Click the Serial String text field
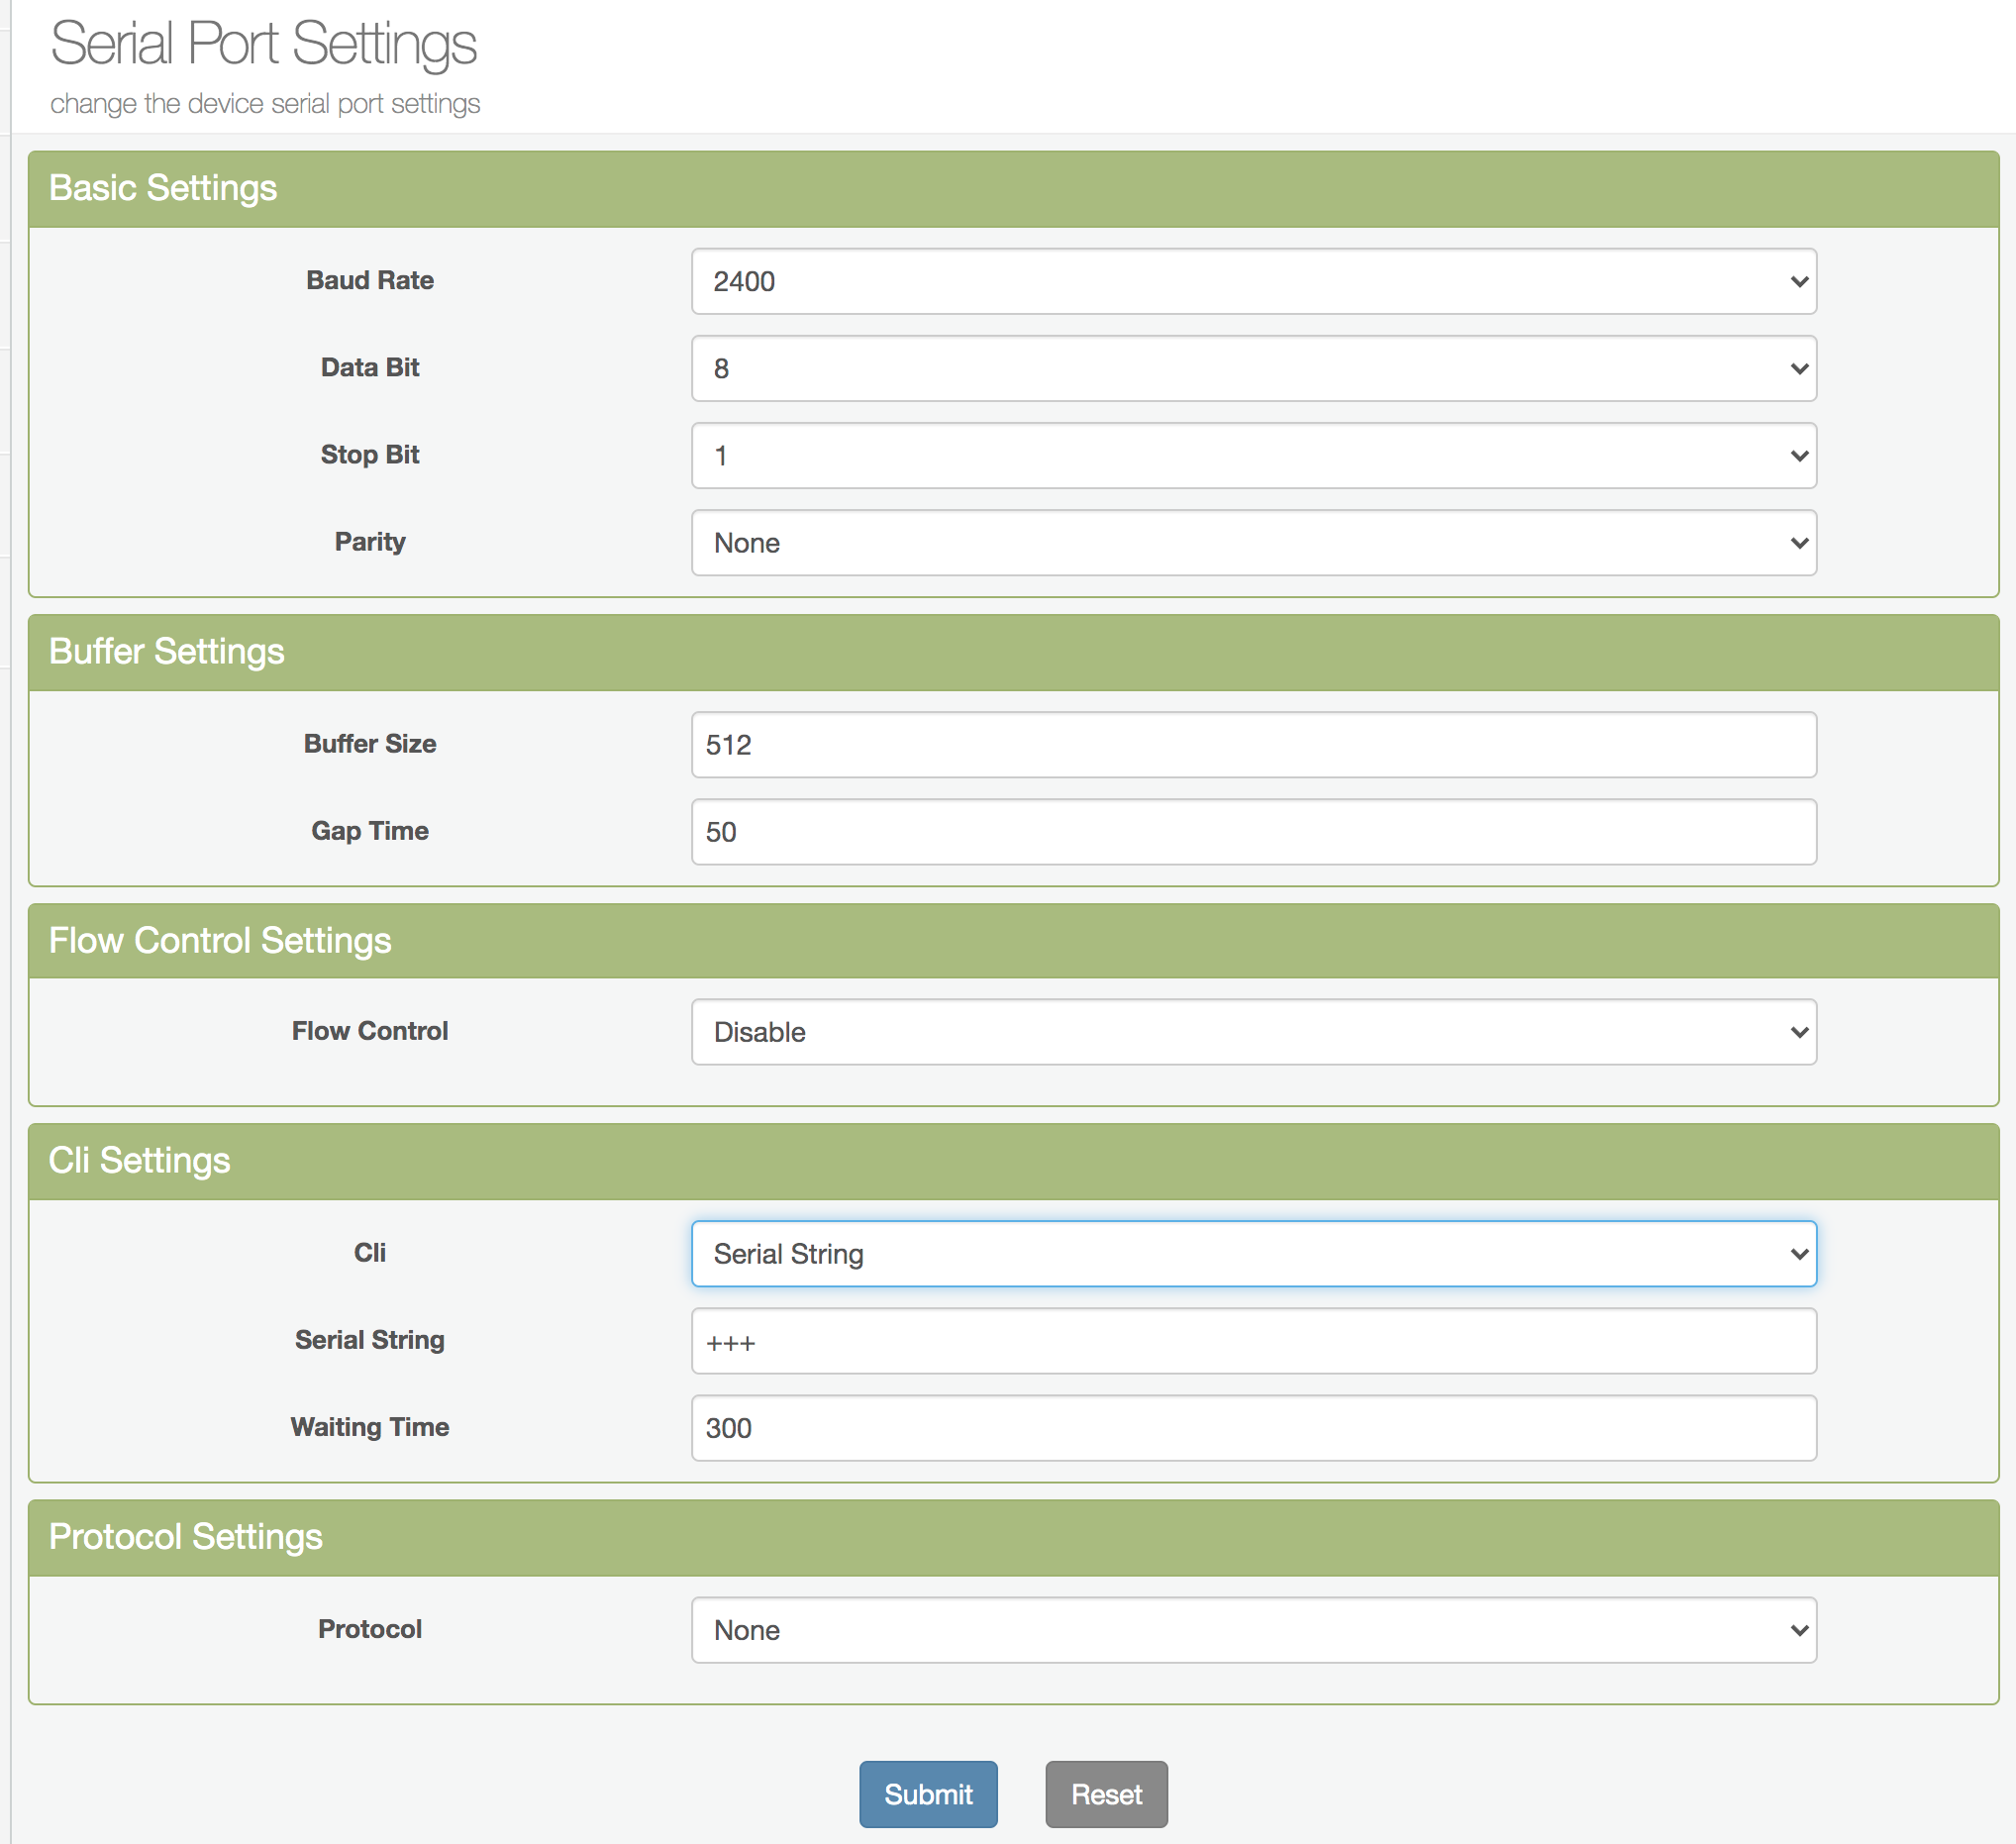Viewport: 2016px width, 1844px height. tap(1253, 1340)
